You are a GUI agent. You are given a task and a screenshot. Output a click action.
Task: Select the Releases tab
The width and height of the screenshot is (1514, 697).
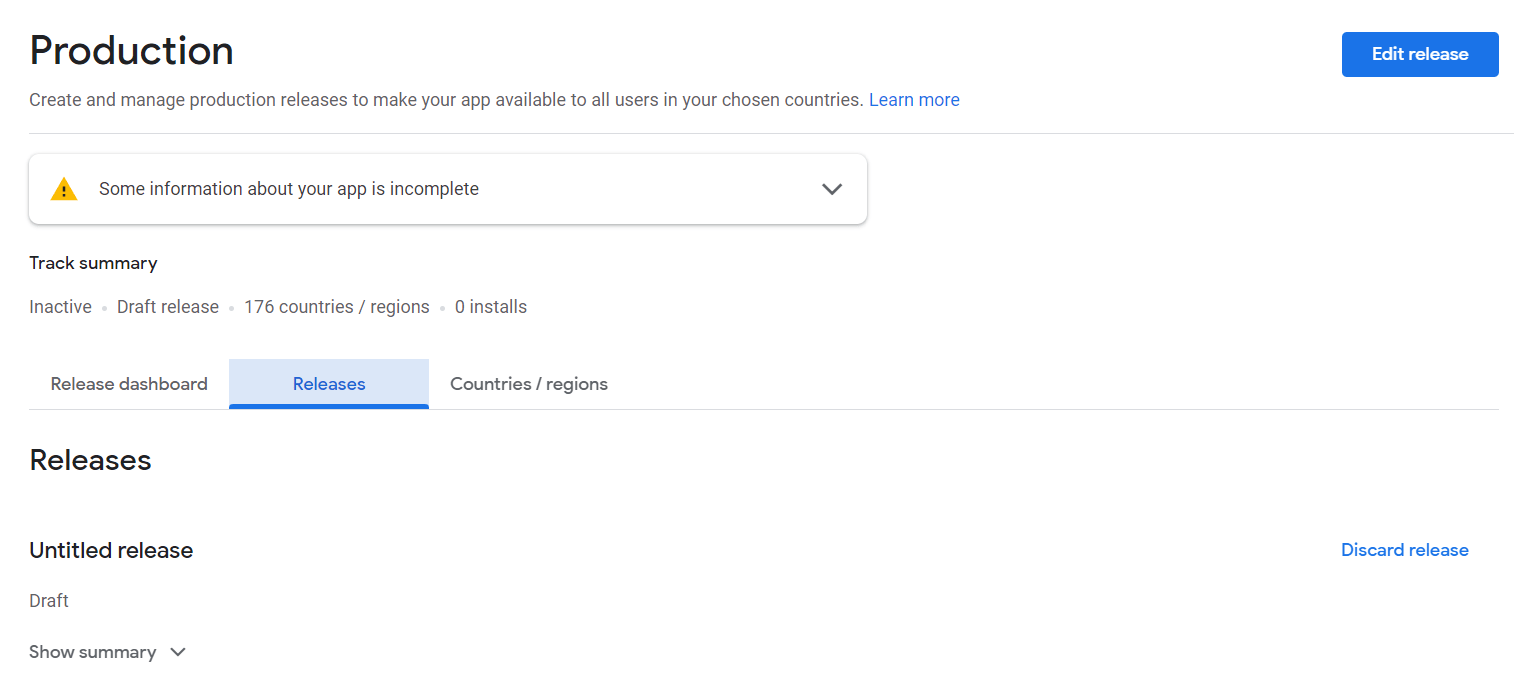[x=329, y=384]
